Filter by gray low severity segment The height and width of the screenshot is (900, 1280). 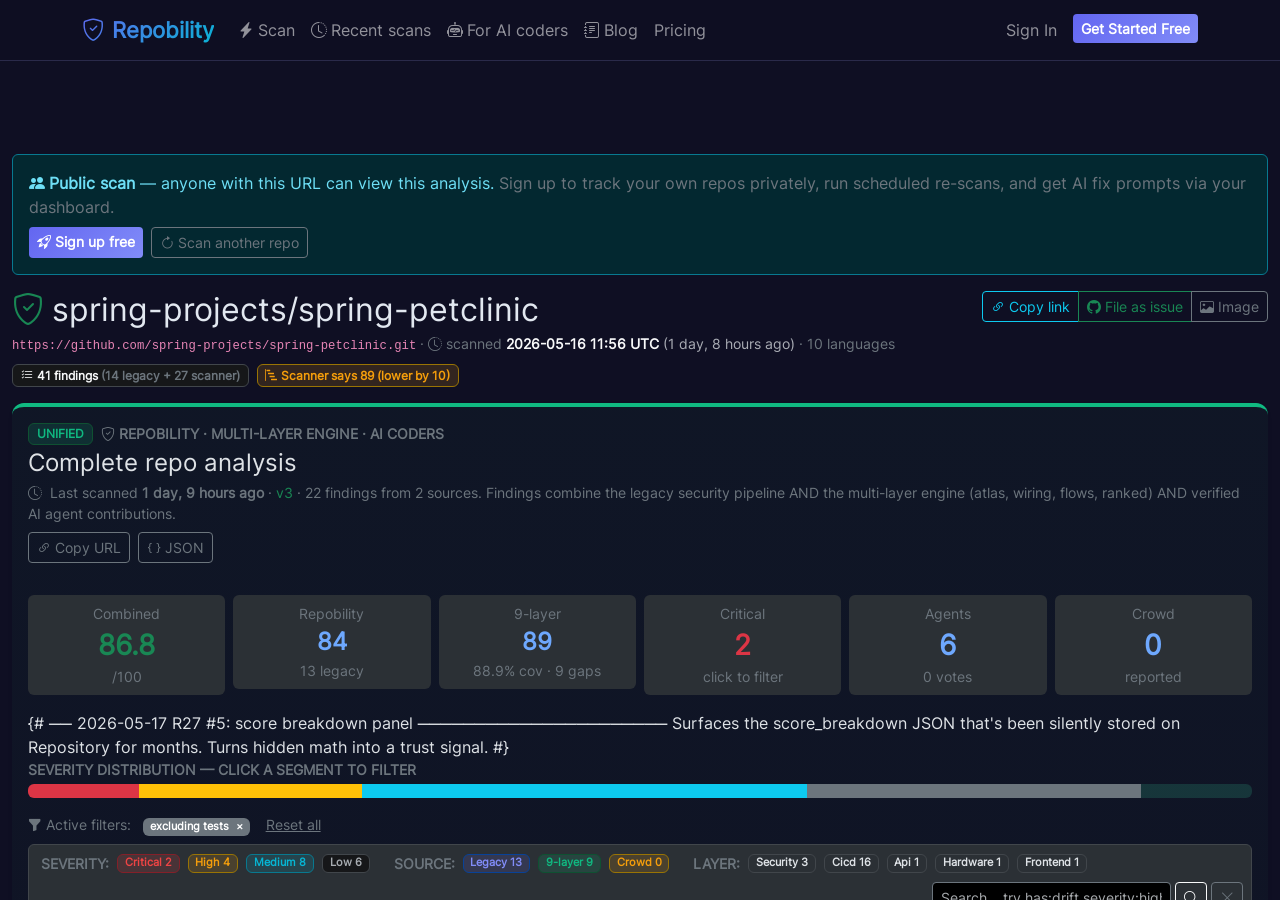pos(974,791)
